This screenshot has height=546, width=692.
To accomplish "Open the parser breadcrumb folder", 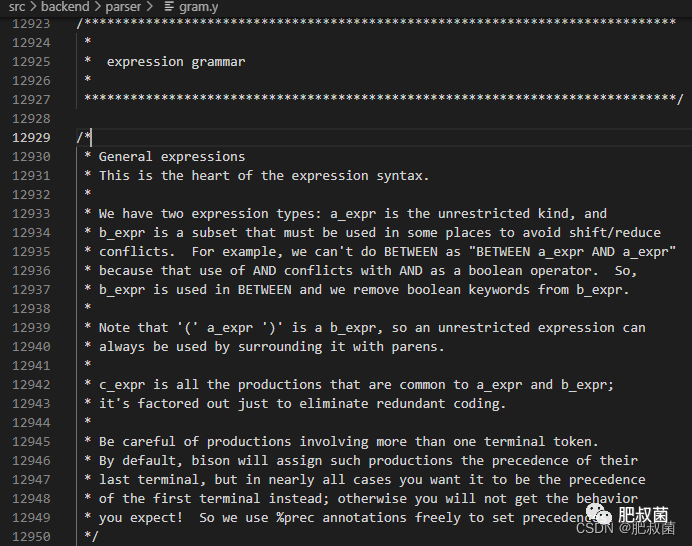I will tap(123, 7).
